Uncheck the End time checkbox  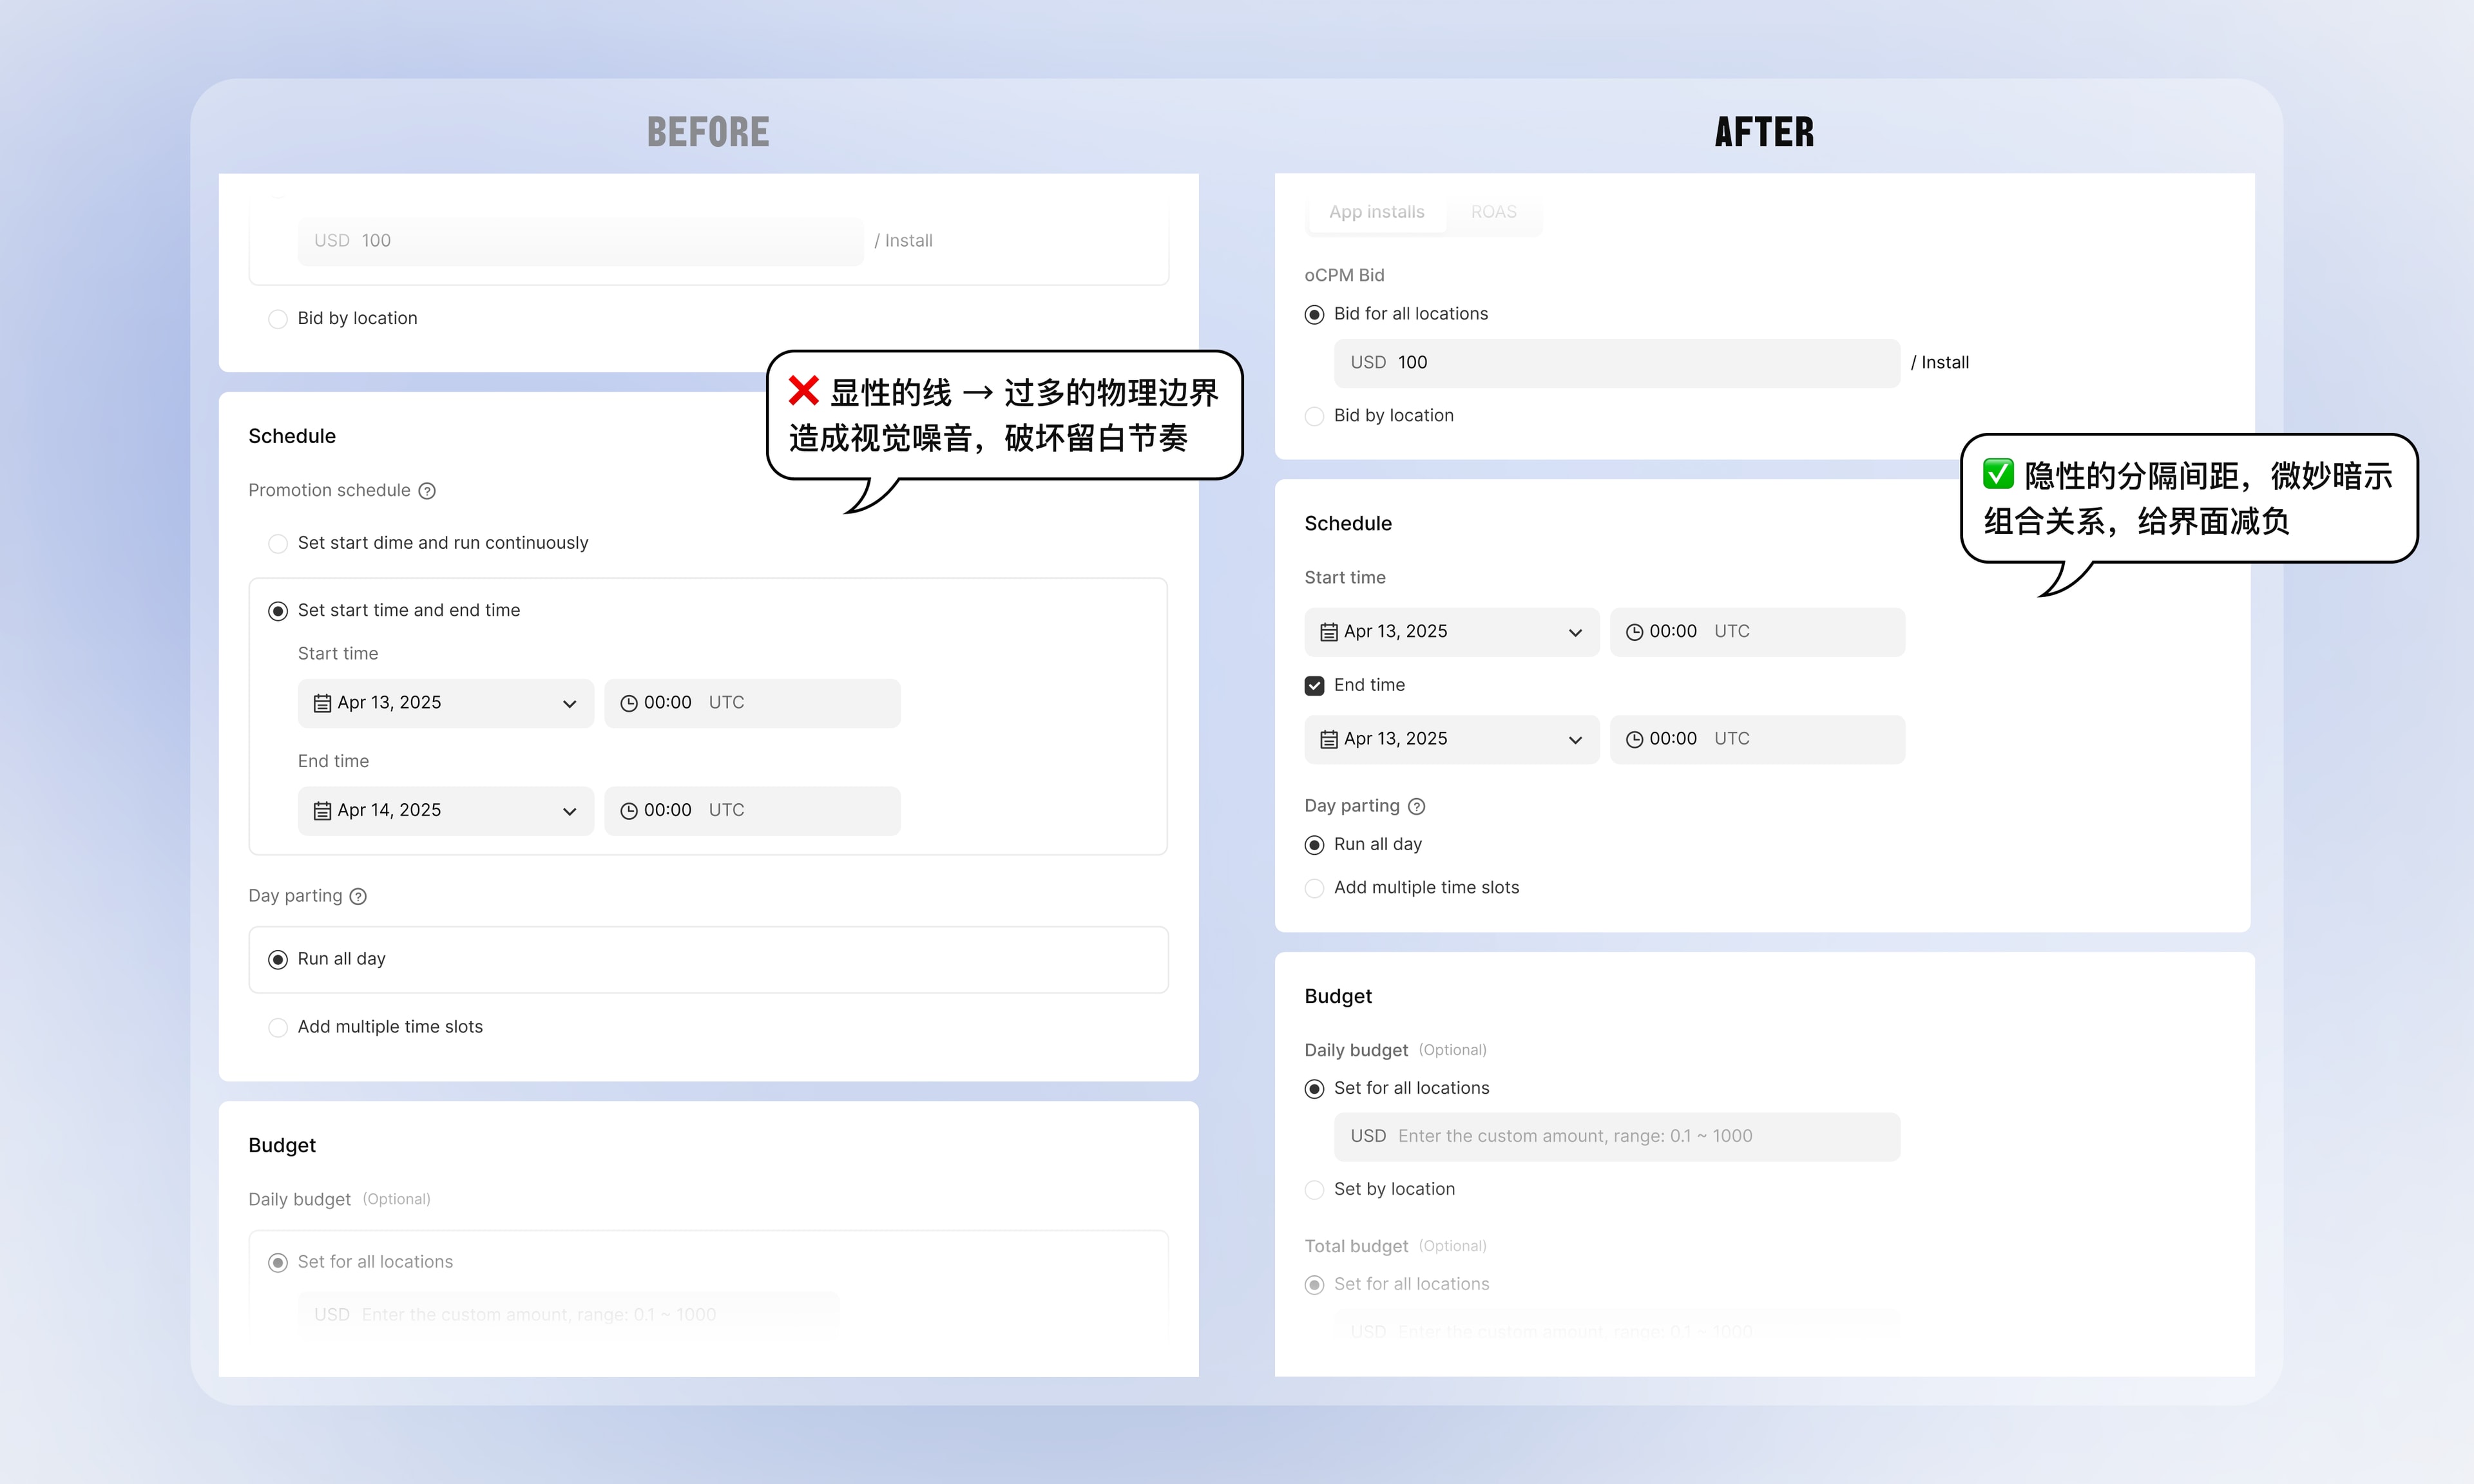pos(1314,686)
